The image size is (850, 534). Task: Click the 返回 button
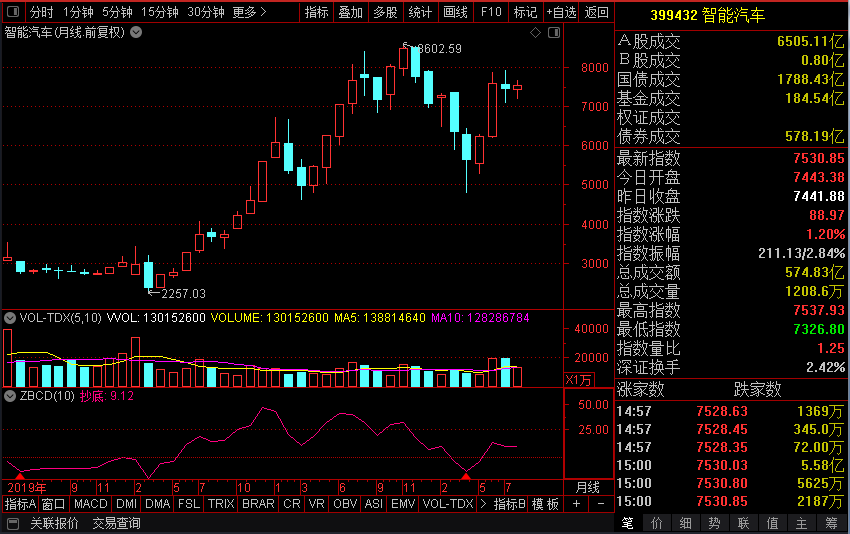(x=597, y=12)
